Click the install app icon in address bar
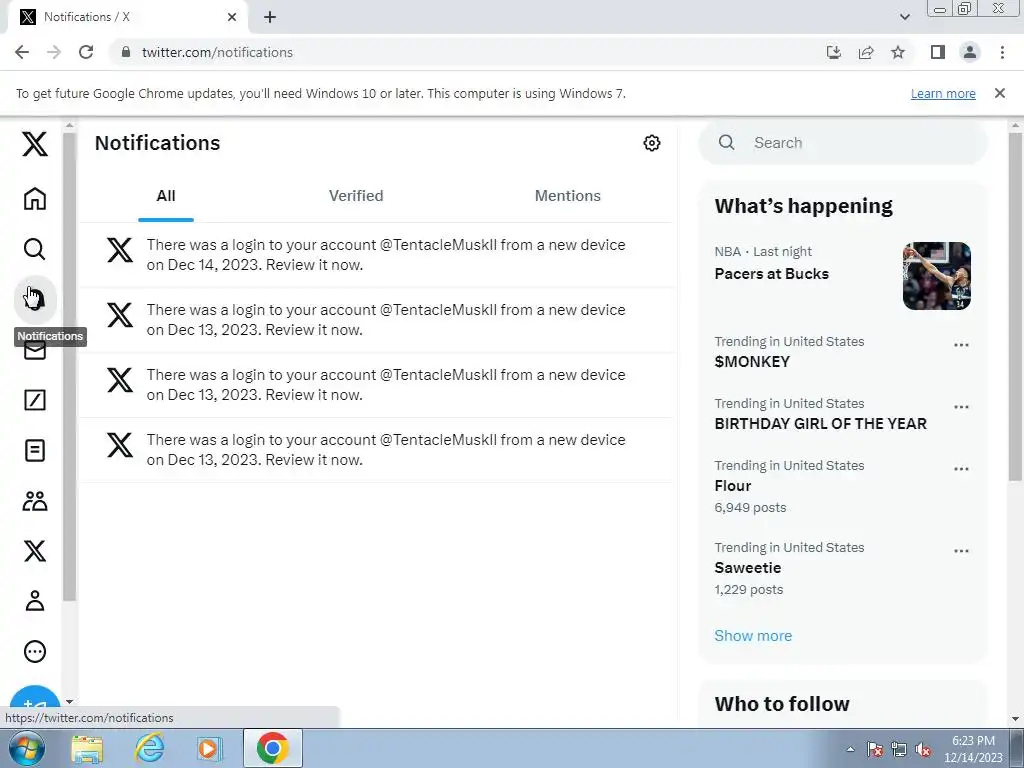The width and height of the screenshot is (1024, 768). (x=834, y=52)
